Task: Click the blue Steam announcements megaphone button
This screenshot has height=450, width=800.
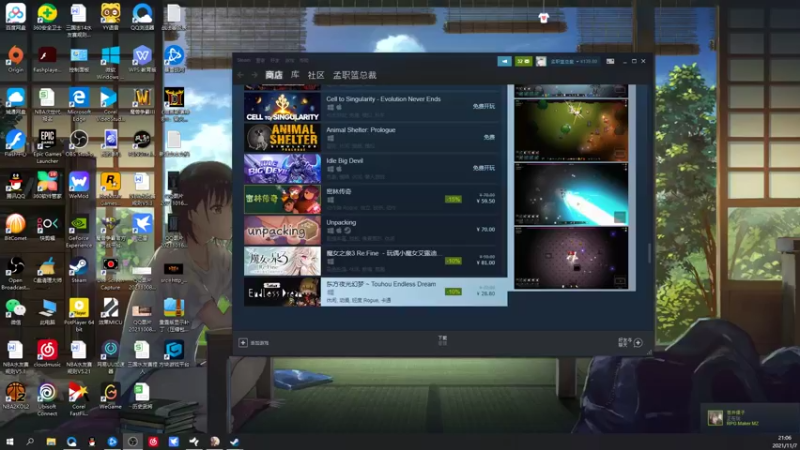Action: (504, 61)
